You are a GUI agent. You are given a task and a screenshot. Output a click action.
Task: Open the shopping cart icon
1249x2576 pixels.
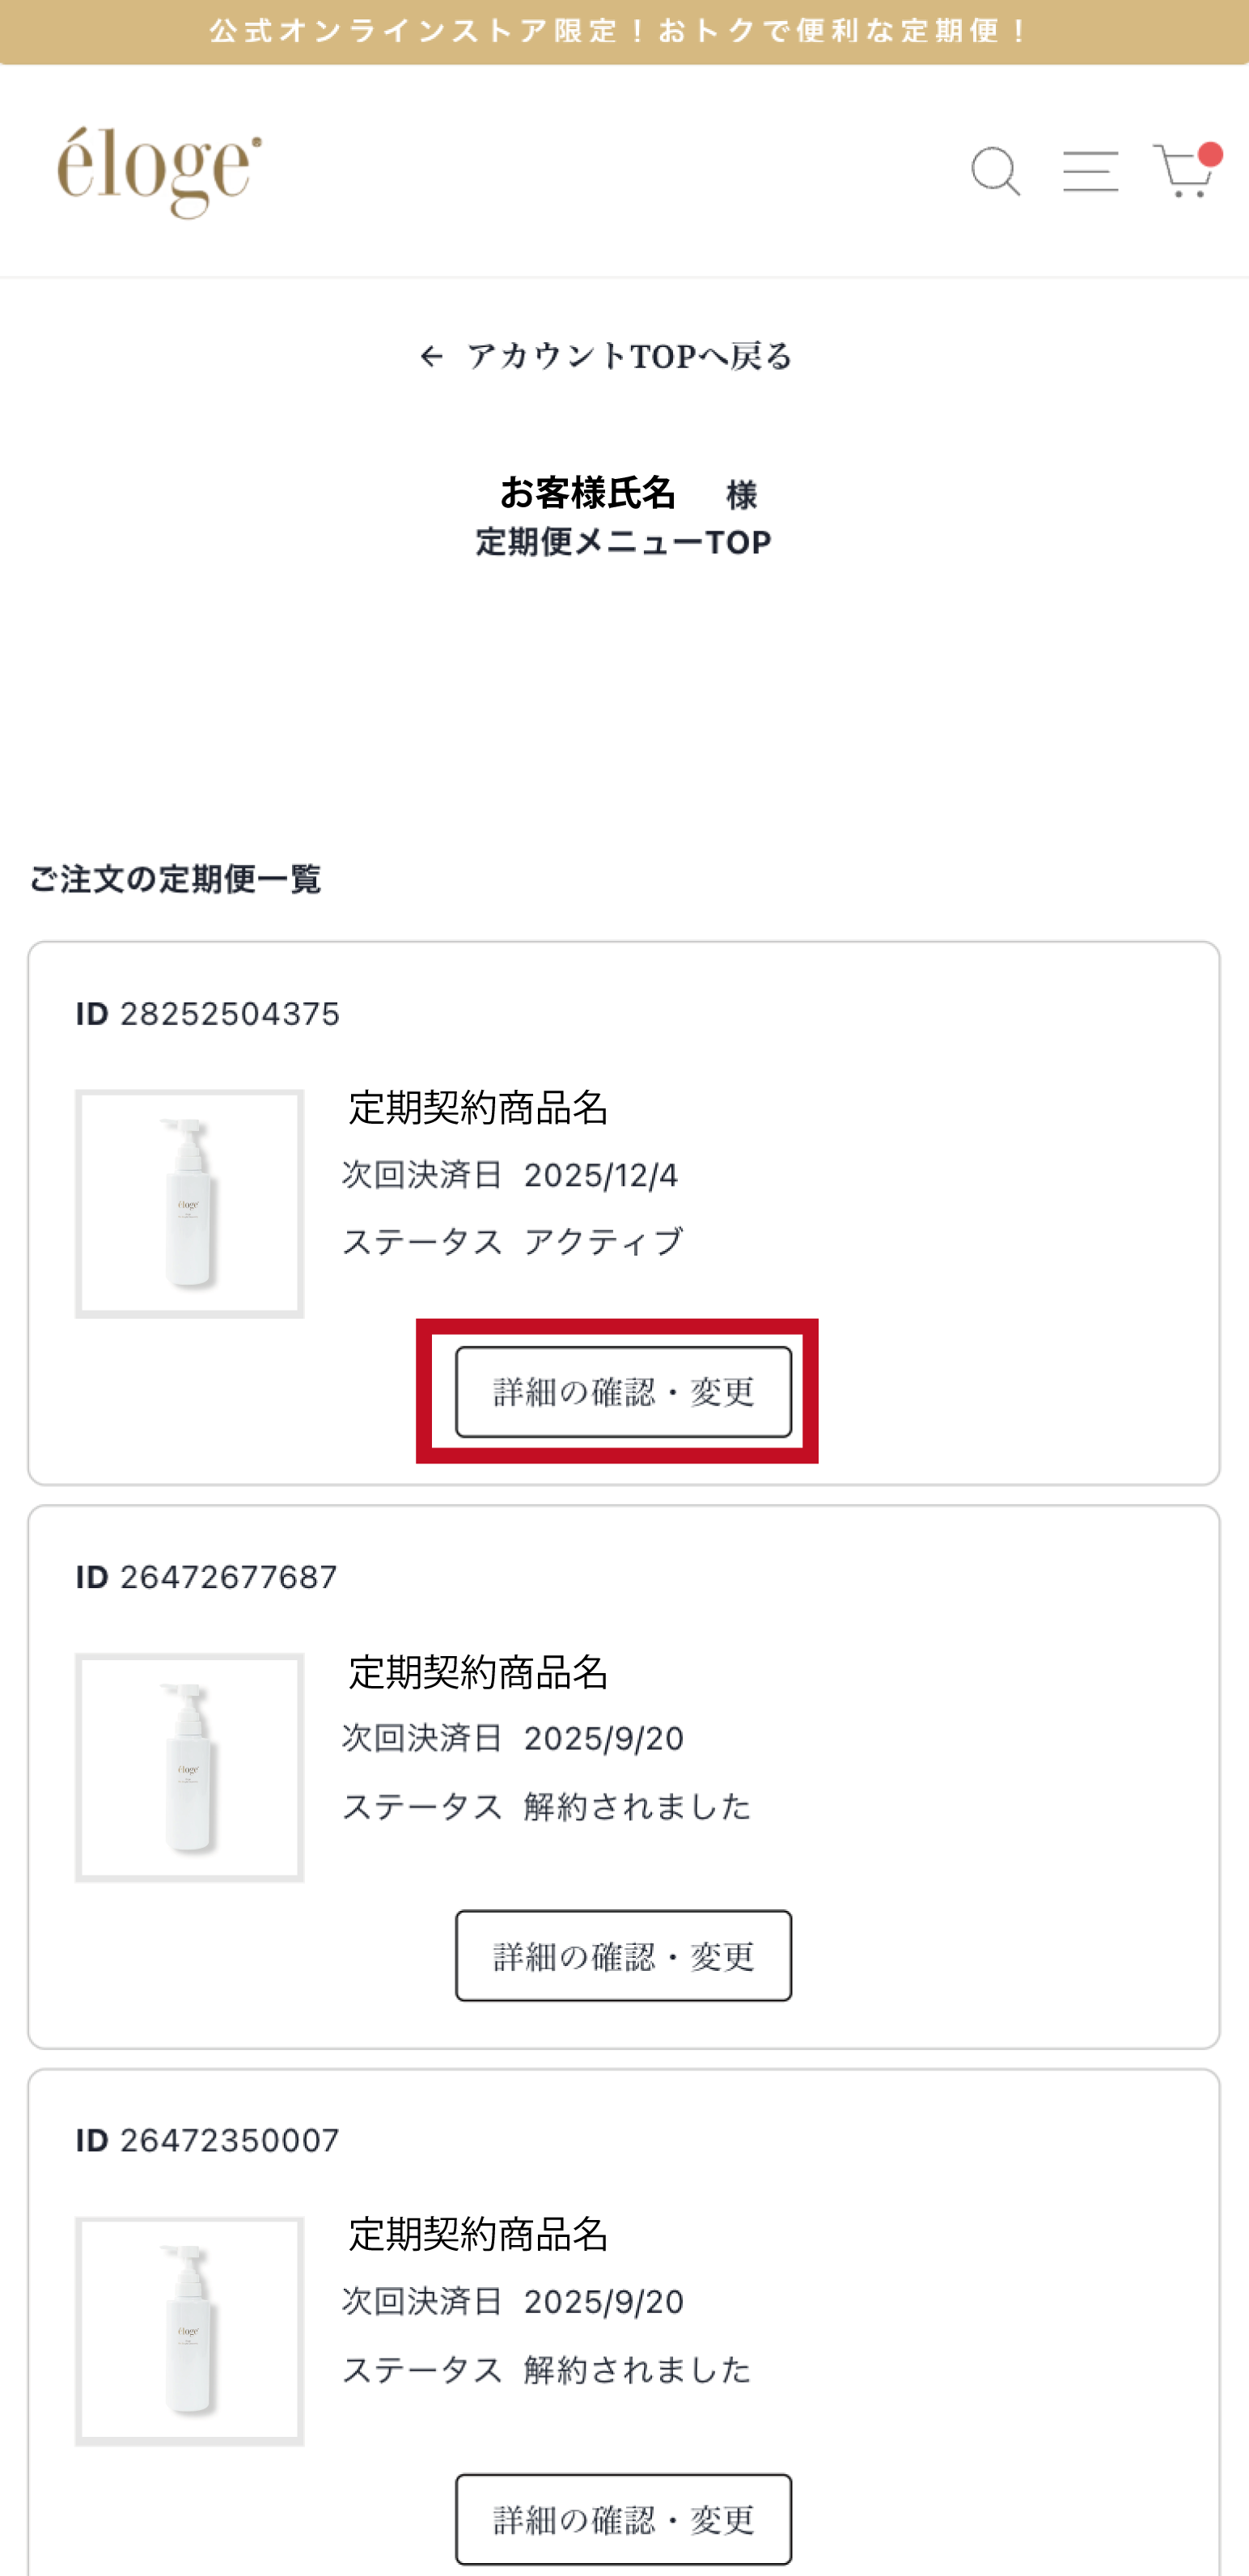point(1182,173)
